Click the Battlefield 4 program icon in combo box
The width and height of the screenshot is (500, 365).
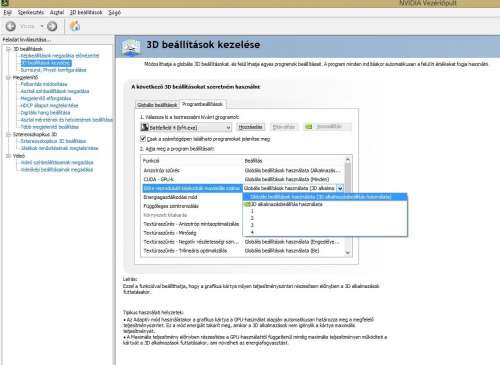(145, 127)
